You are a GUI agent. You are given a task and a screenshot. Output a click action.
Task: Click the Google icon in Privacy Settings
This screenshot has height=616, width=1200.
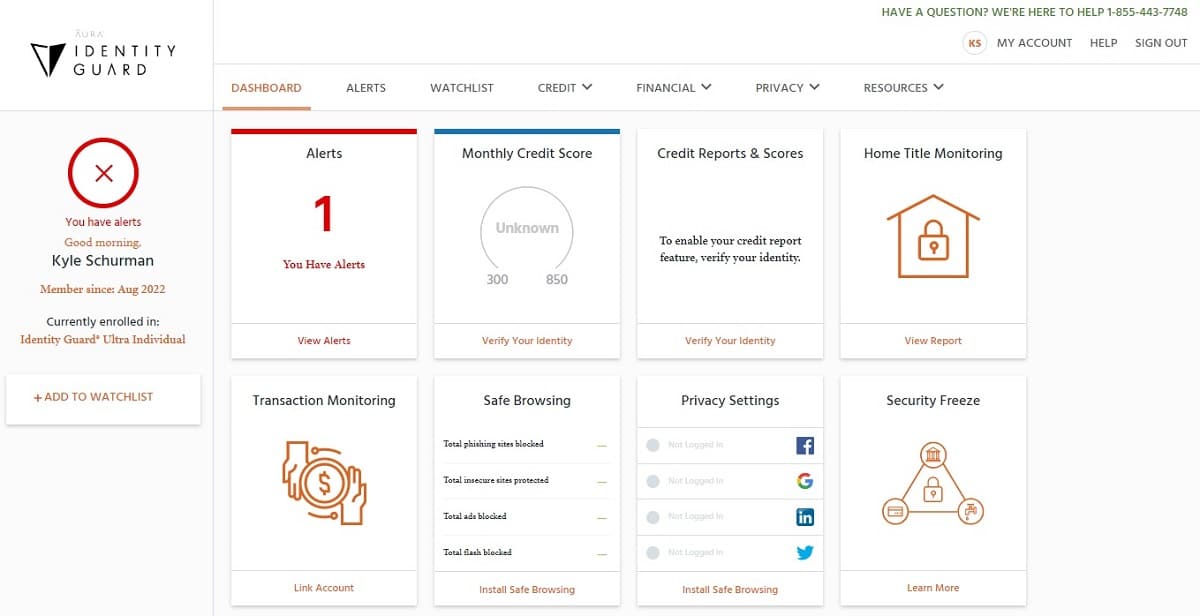click(x=805, y=481)
